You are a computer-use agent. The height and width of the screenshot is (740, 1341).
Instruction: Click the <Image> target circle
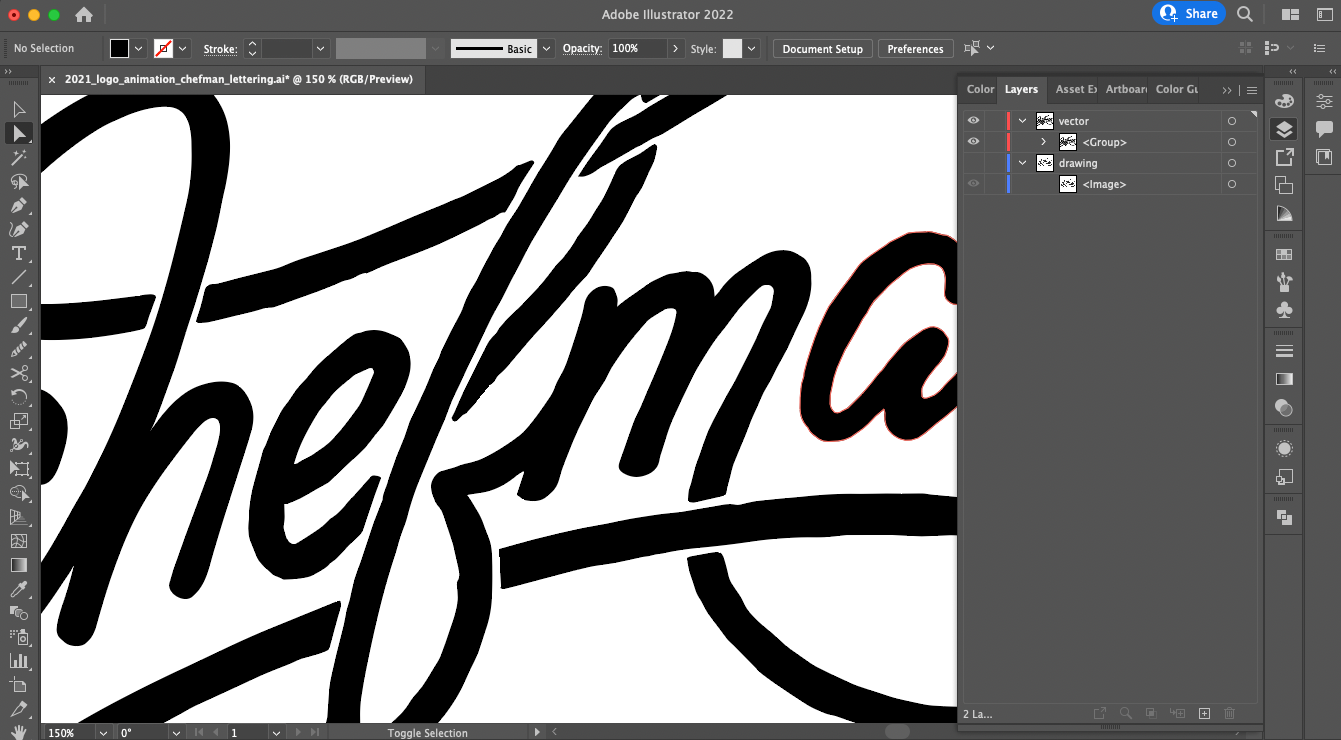(1232, 184)
